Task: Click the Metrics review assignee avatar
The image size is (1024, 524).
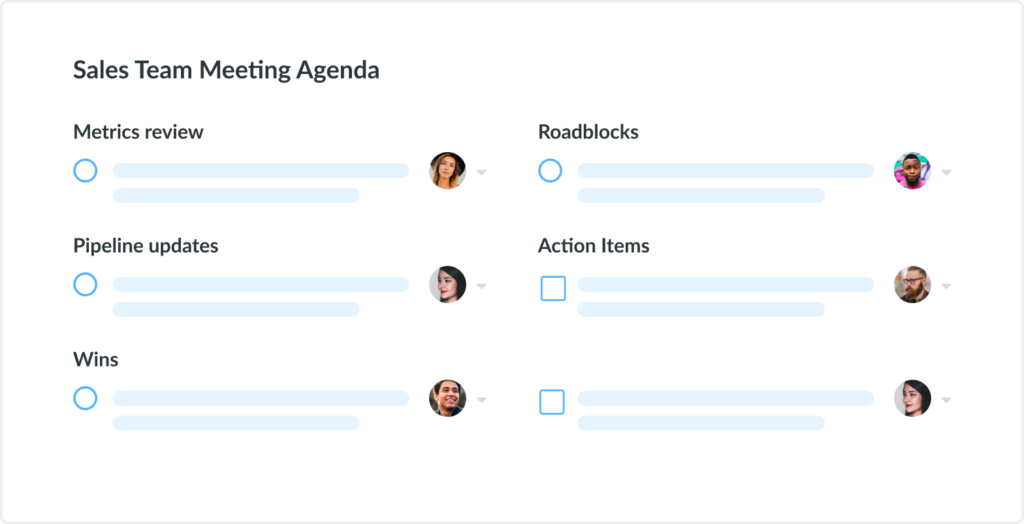Action: (x=447, y=171)
